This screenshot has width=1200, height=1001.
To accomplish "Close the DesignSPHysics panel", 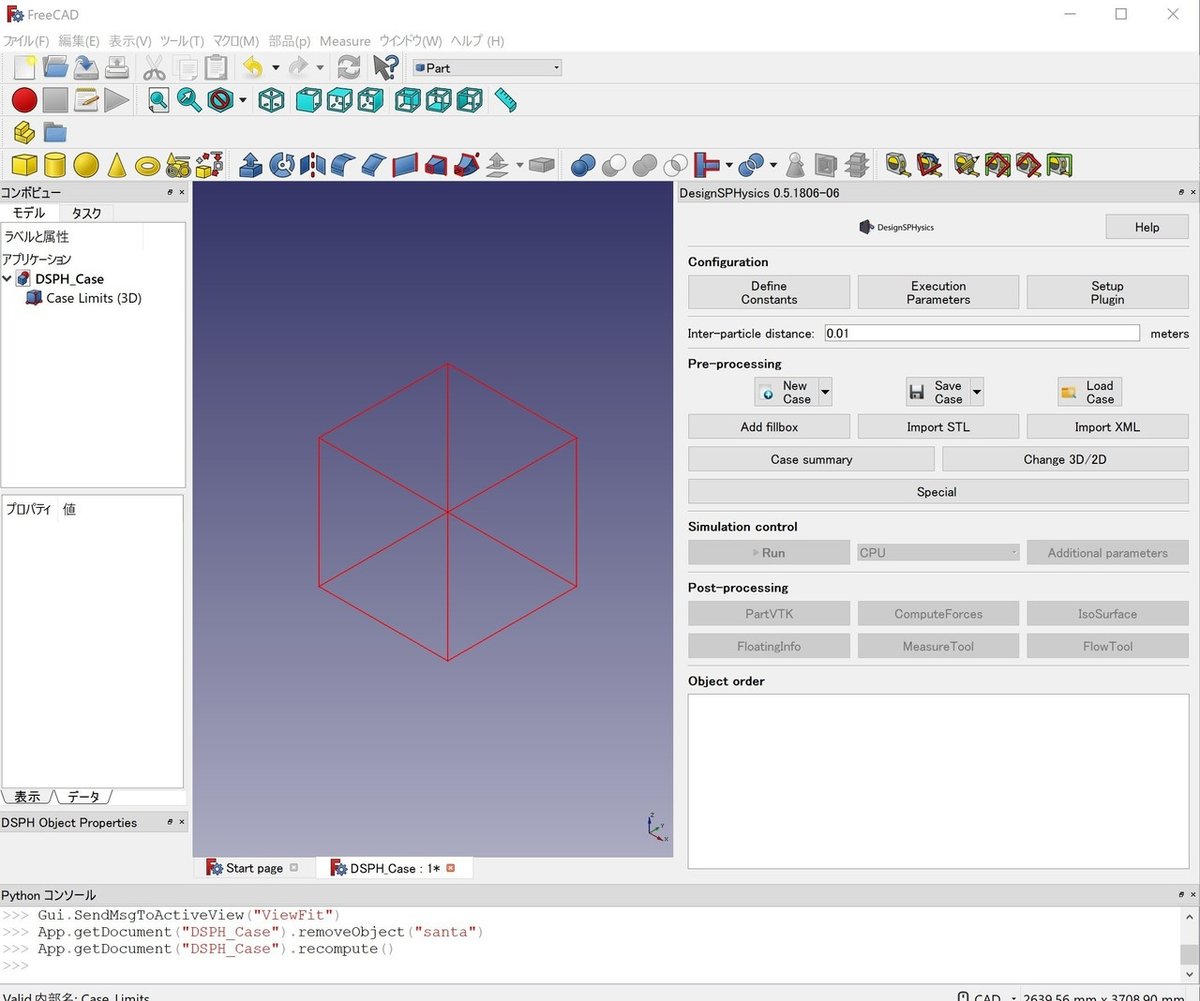I will pos(1192,192).
